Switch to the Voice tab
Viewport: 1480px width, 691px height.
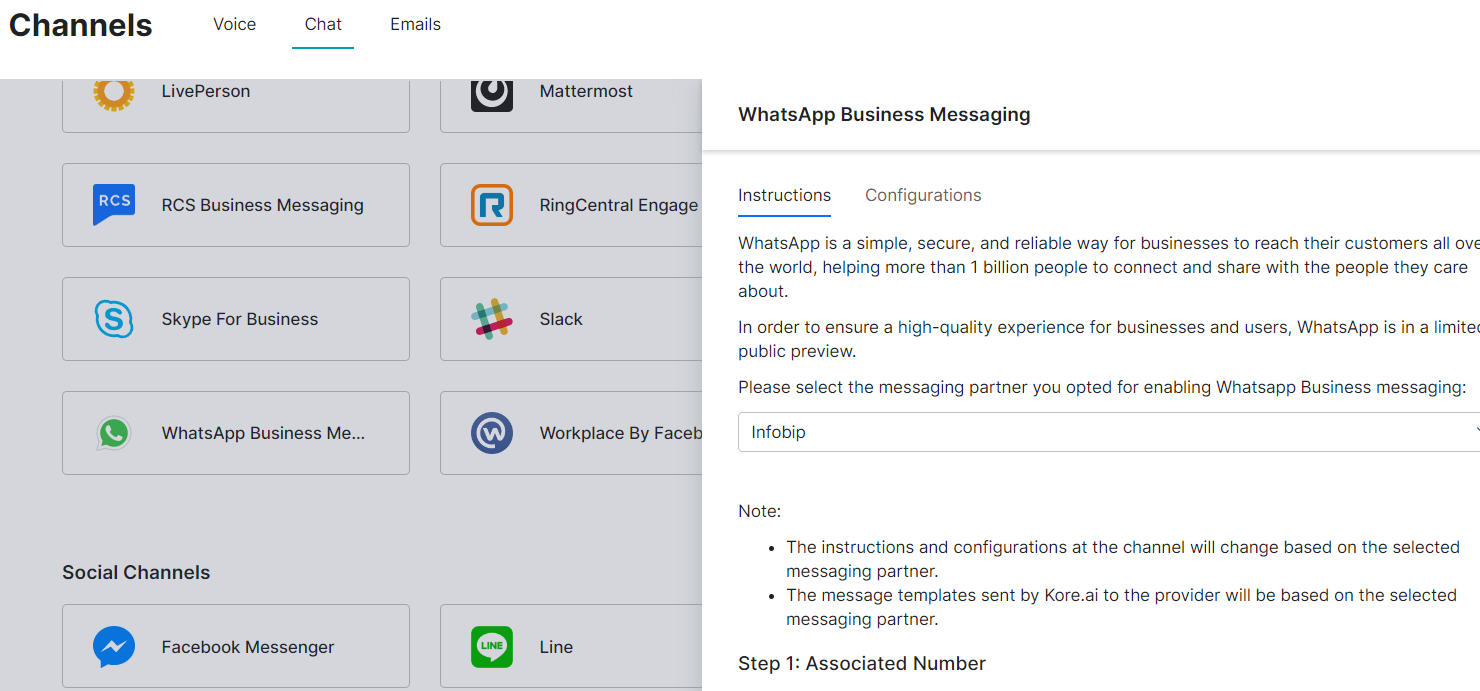(235, 24)
